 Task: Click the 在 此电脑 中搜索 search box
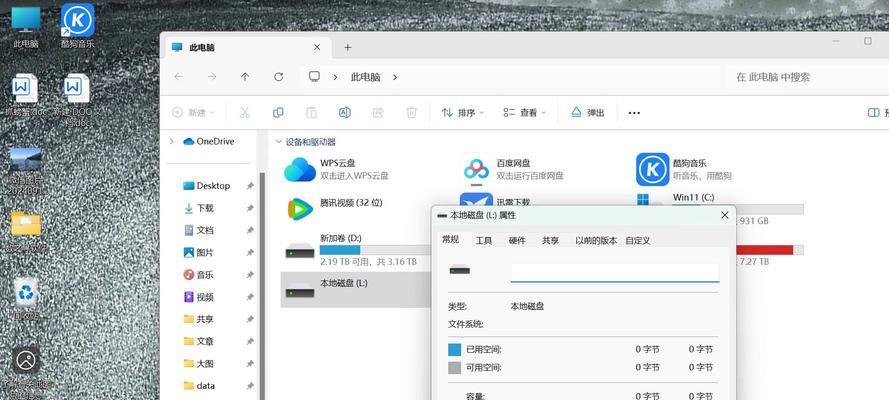coord(807,77)
